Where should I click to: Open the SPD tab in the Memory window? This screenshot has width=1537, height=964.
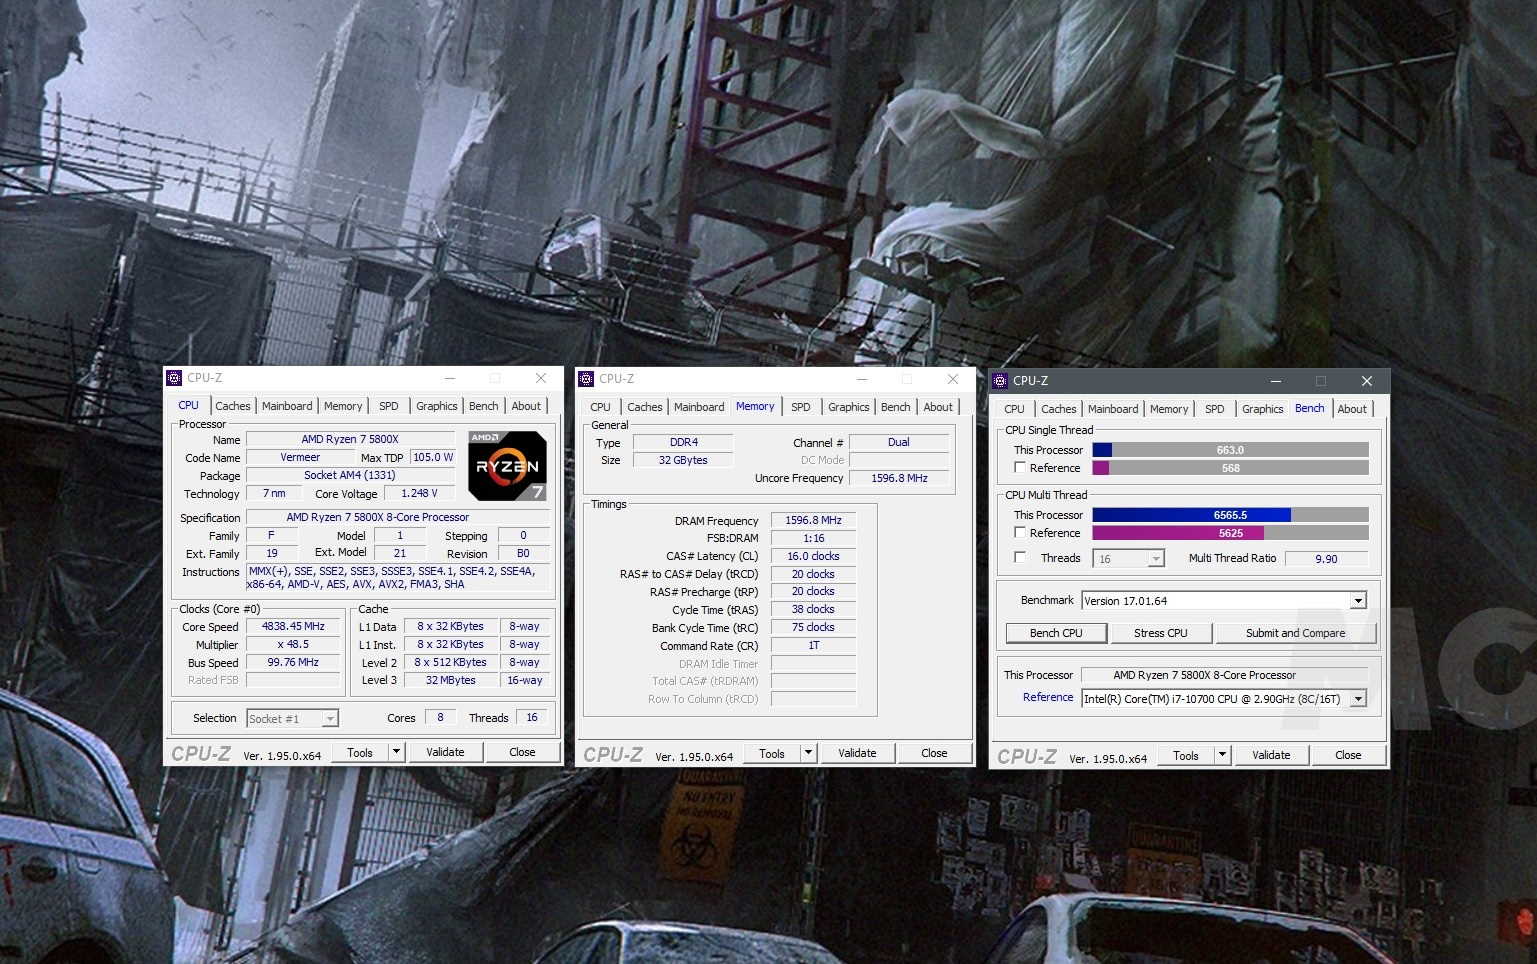[800, 407]
